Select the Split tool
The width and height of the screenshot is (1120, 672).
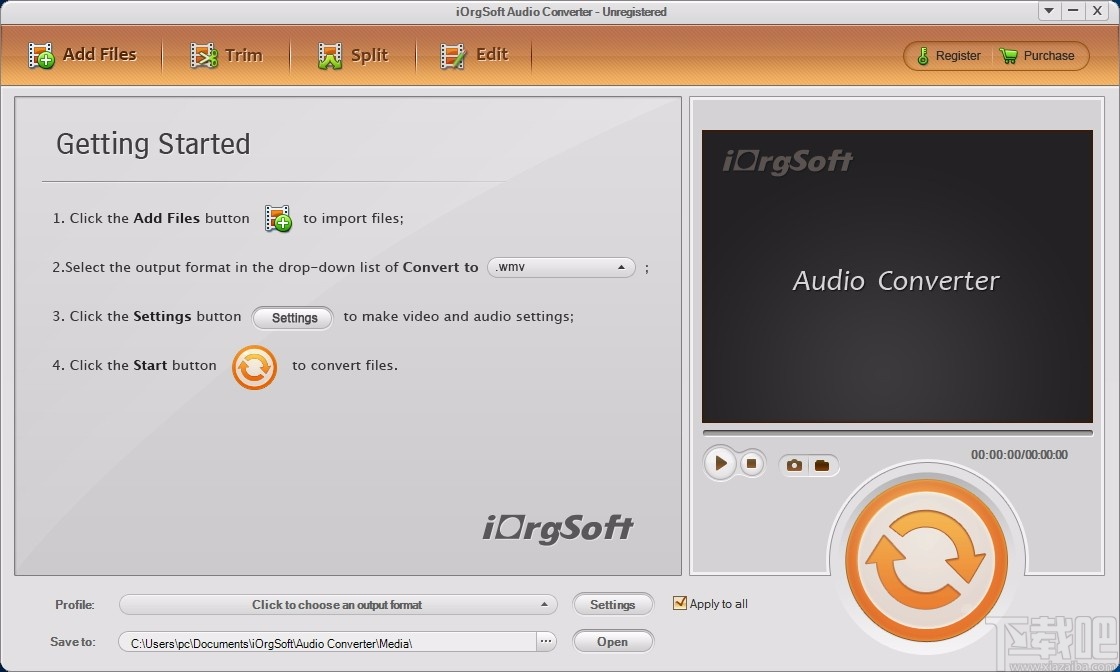click(351, 55)
